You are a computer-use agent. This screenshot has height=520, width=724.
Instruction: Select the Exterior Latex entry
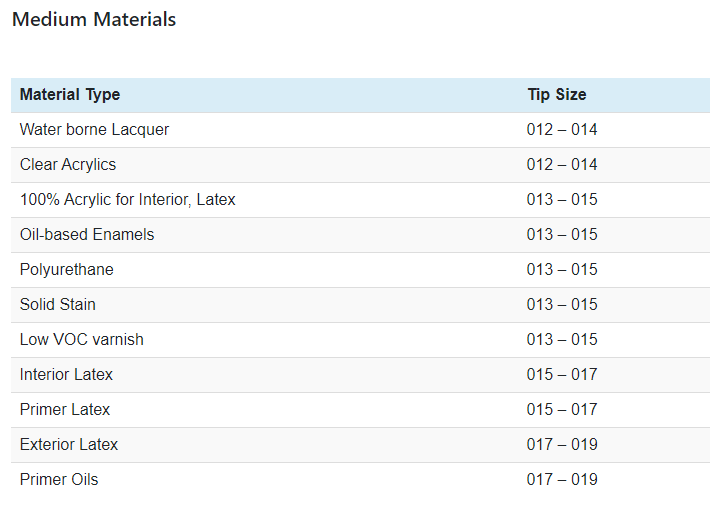click(x=69, y=445)
